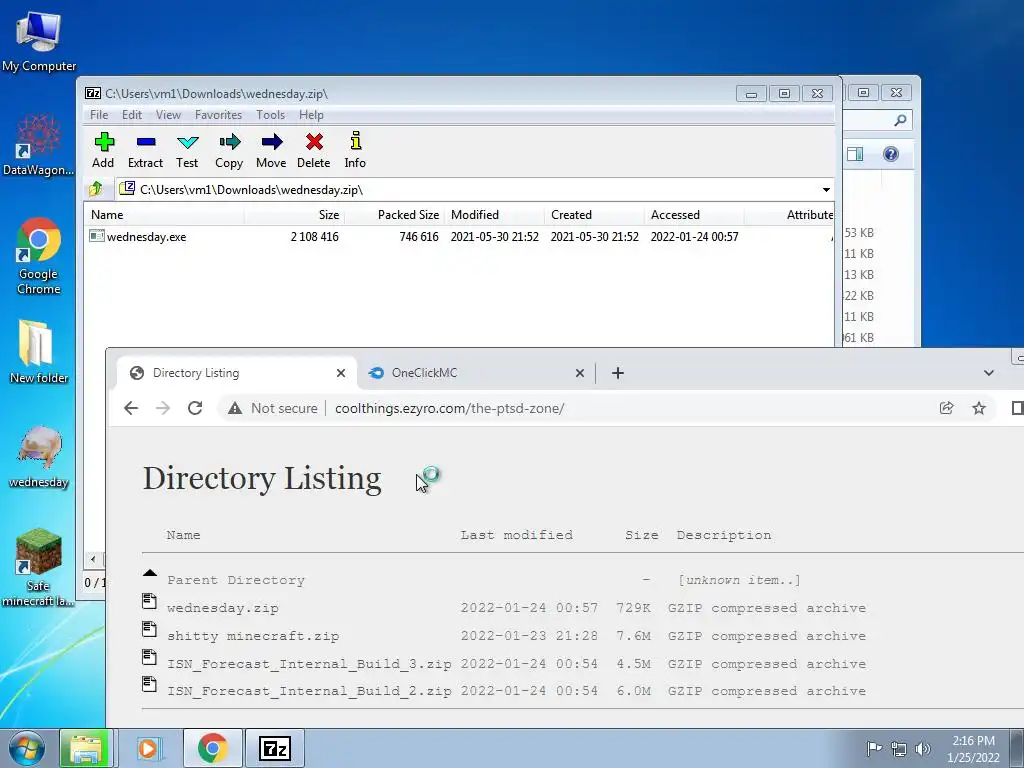Click the red Delete icon in 7-Zip

coord(313,150)
